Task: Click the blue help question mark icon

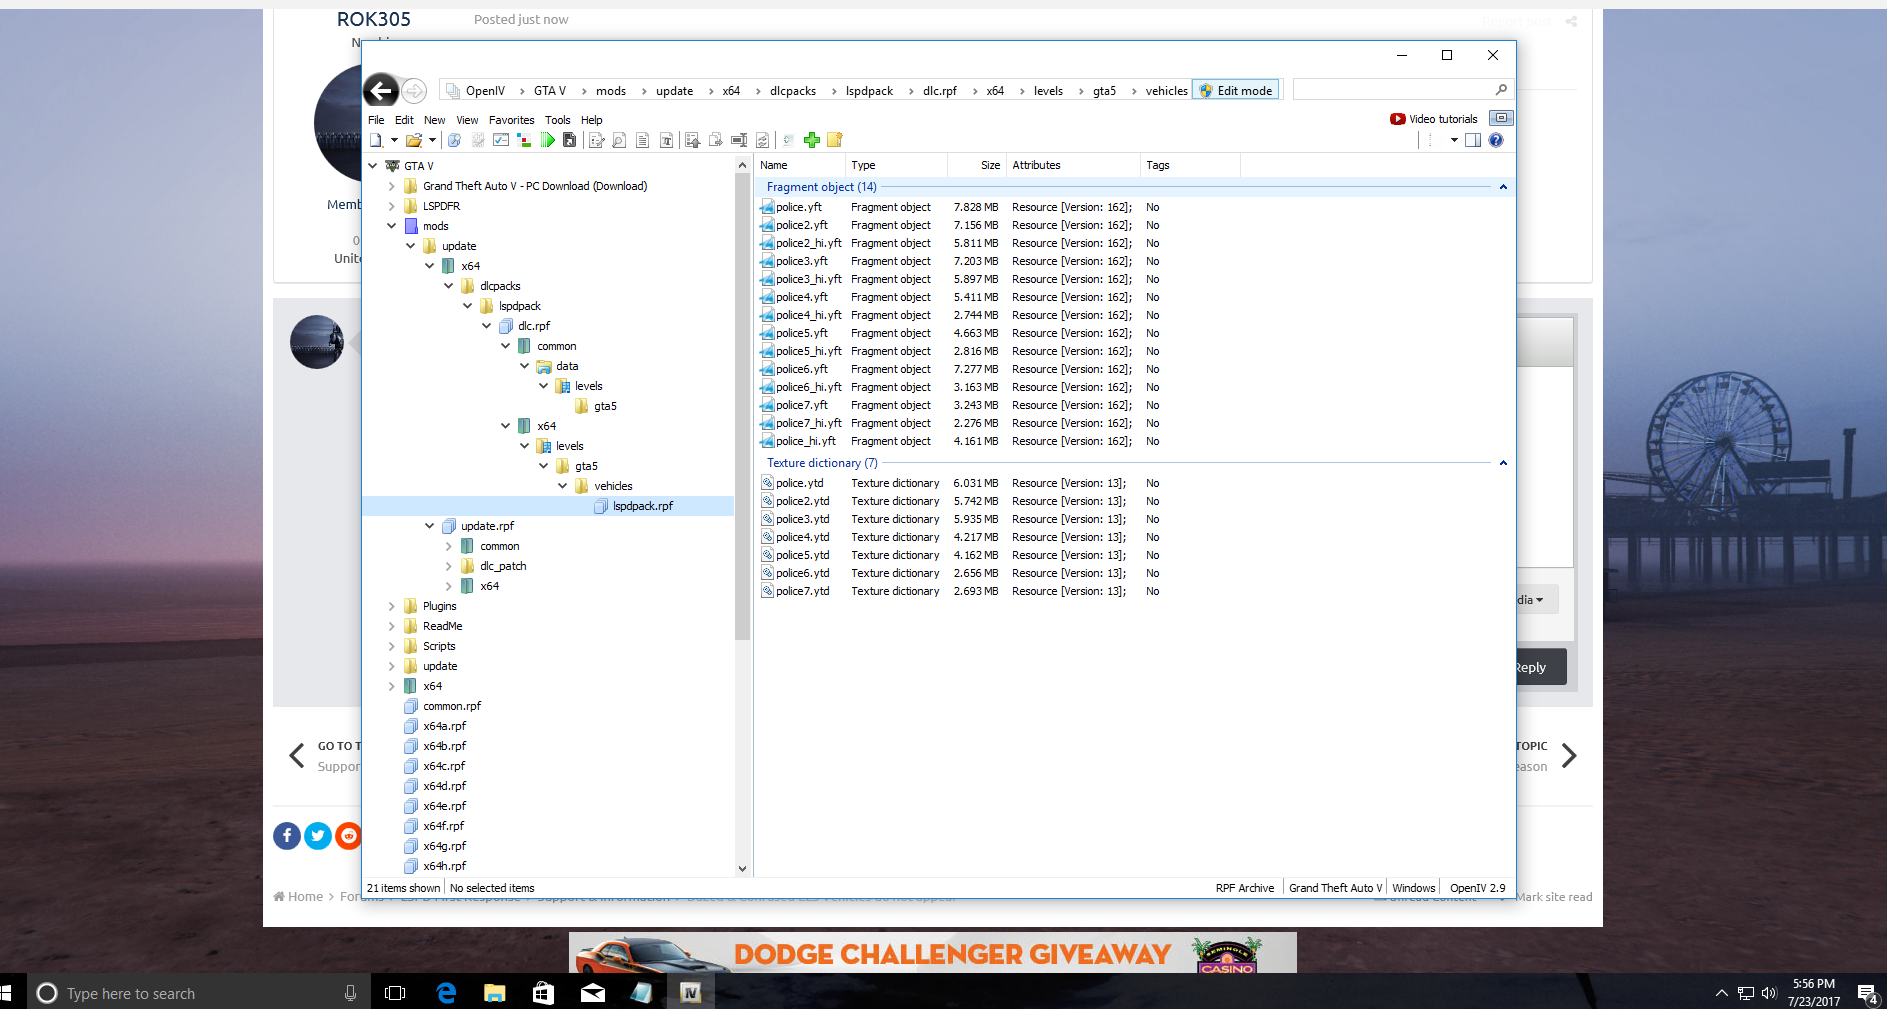Action: [1496, 140]
